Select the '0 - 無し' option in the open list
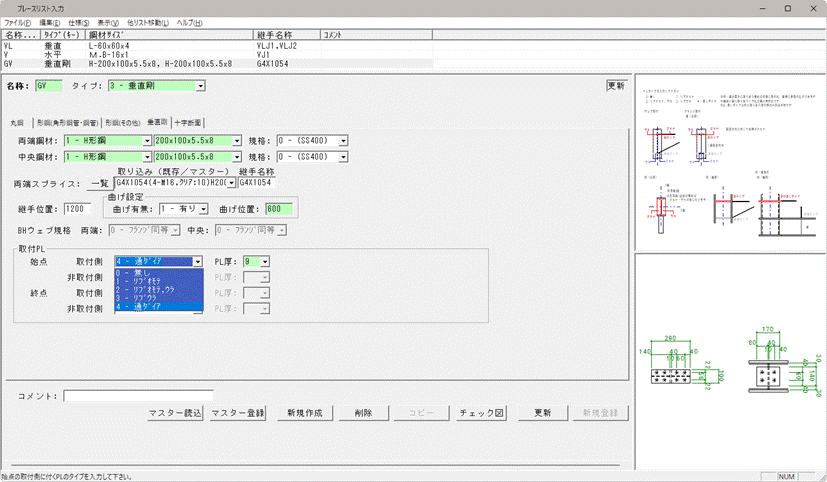 coord(158,271)
